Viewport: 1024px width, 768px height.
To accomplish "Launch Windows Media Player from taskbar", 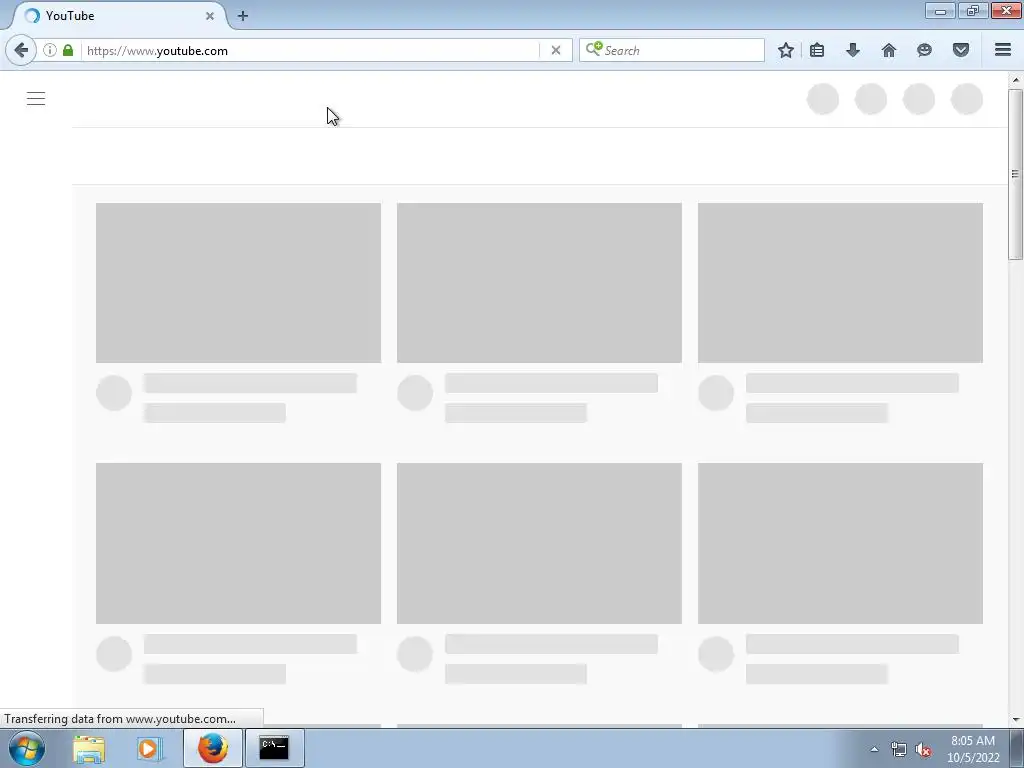I will tap(150, 748).
